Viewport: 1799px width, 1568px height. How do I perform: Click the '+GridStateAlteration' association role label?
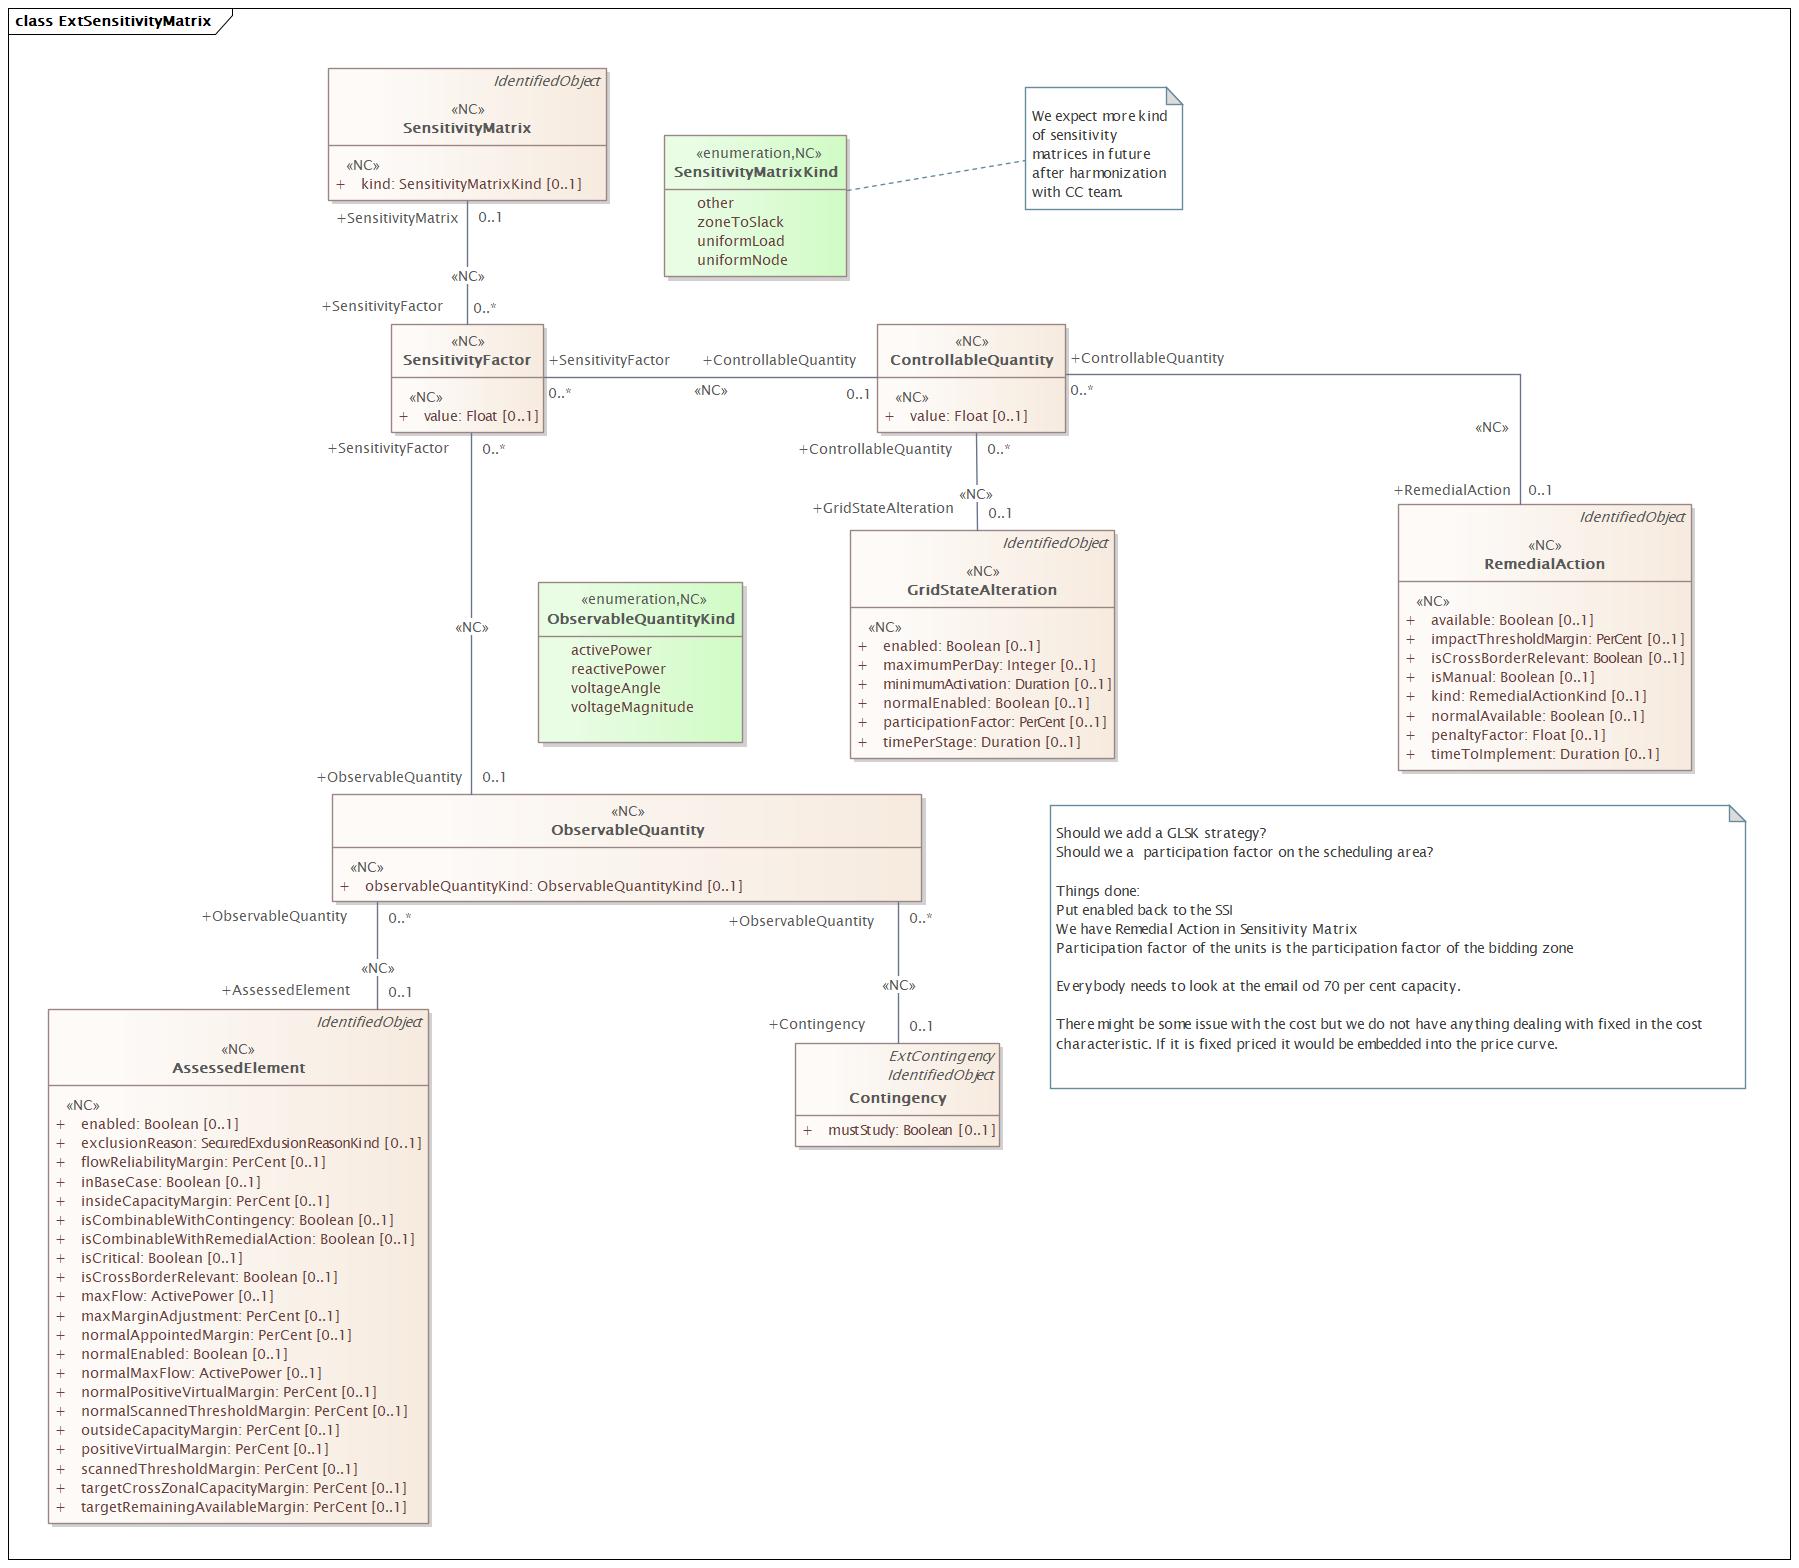883,508
